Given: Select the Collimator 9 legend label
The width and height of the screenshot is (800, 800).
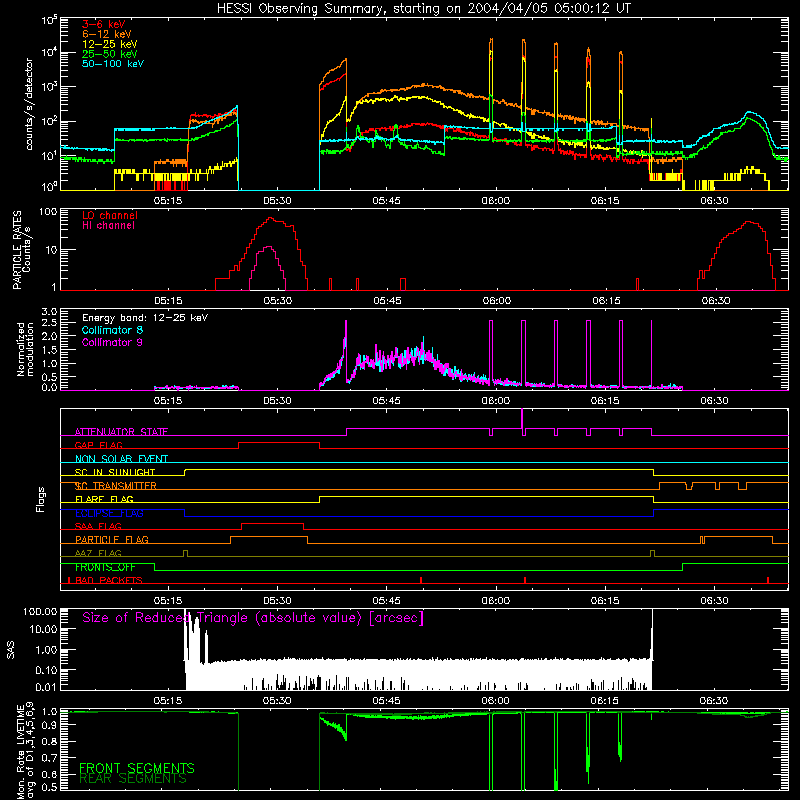Looking at the screenshot, I should click(112, 342).
